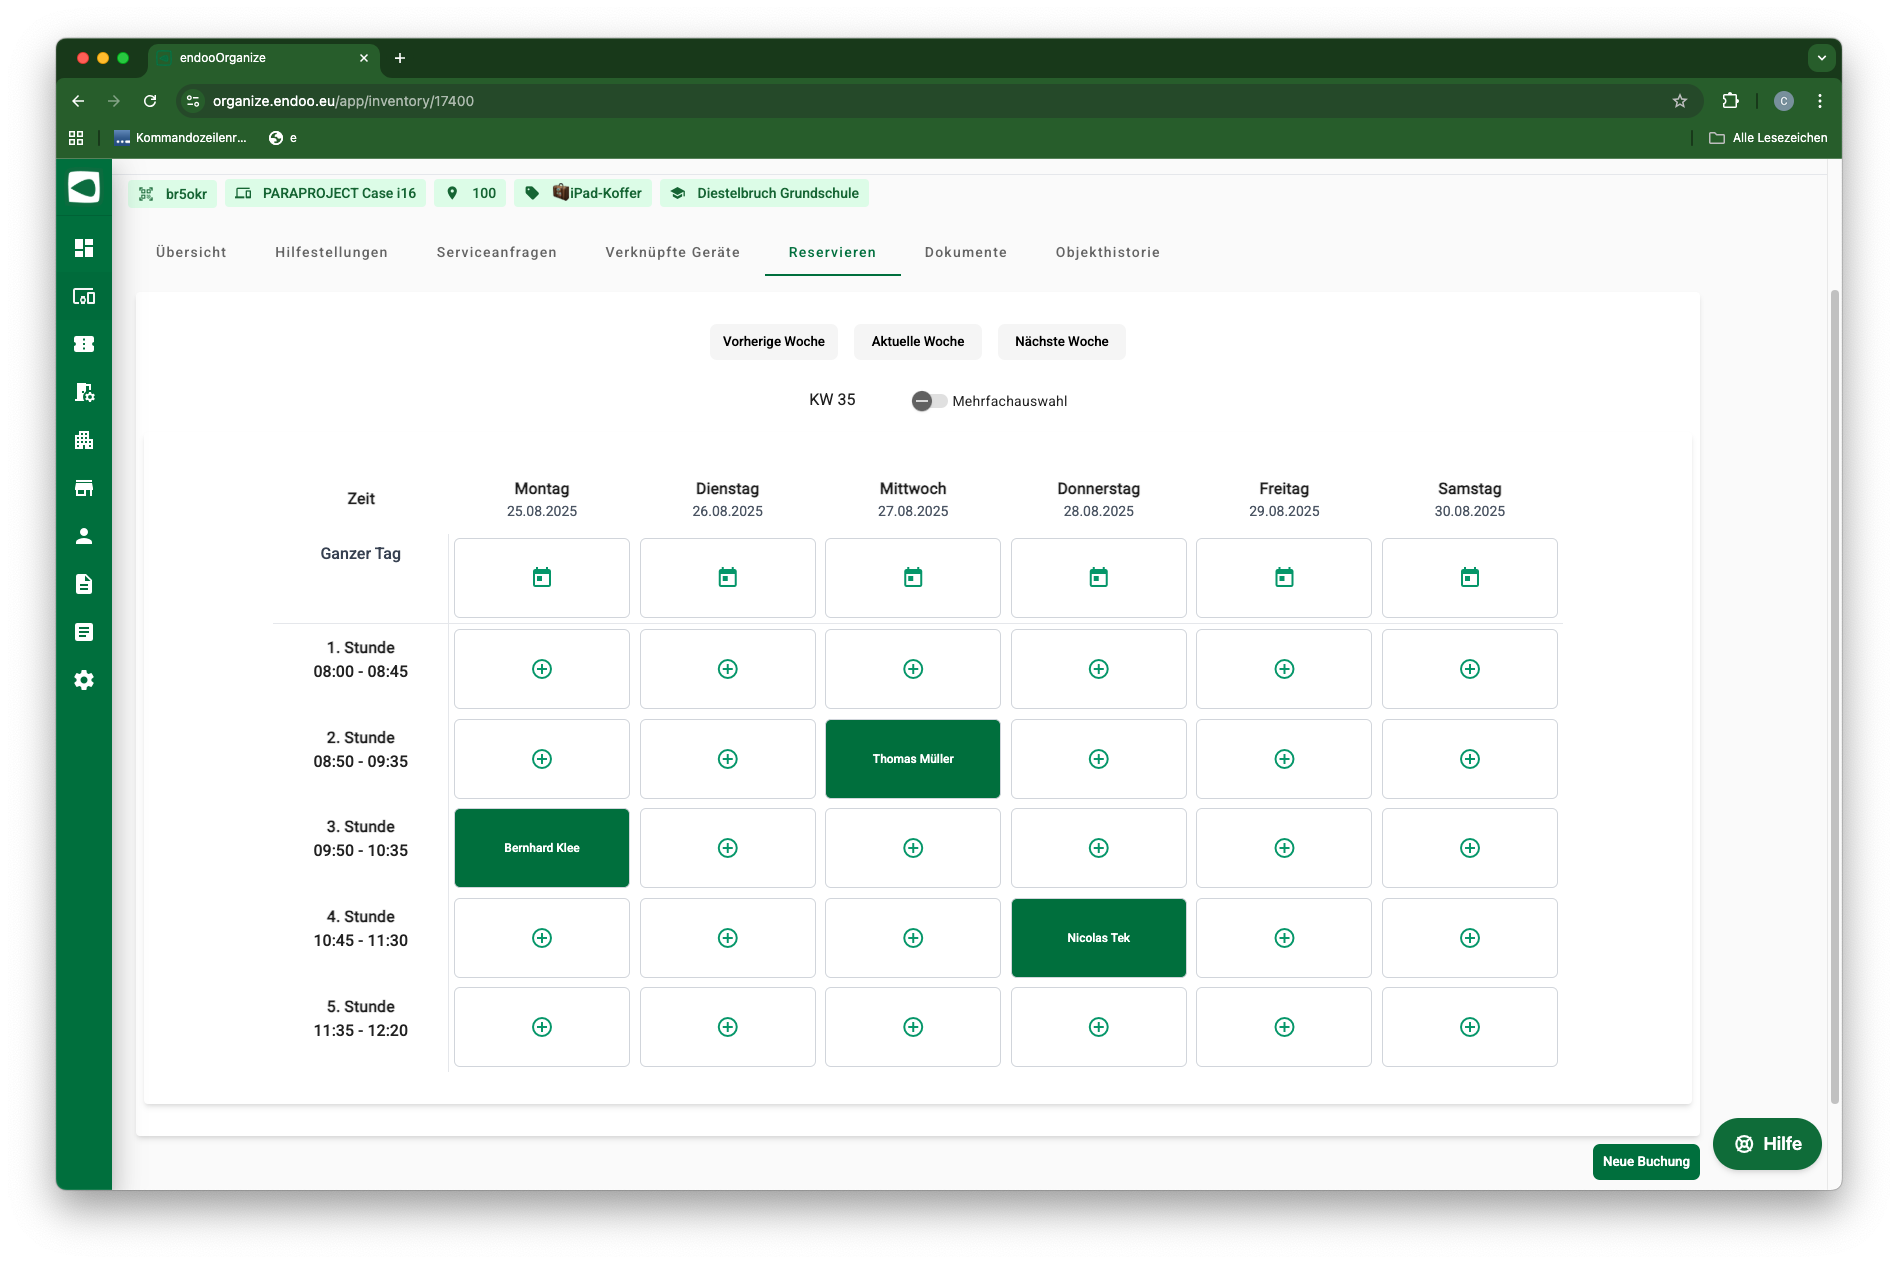The width and height of the screenshot is (1898, 1264).
Task: Open Chrome's three-dot menu
Action: pos(1819,101)
